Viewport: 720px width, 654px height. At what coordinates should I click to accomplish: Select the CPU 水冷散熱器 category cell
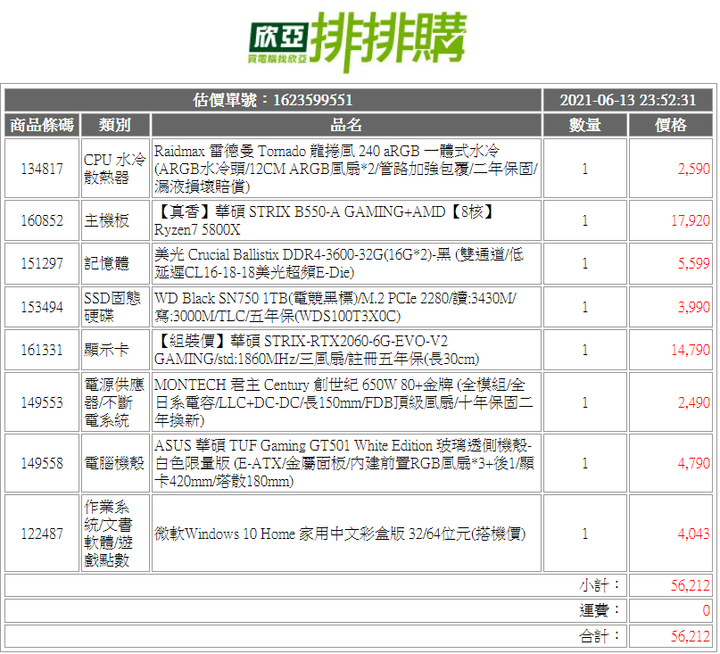click(115, 169)
